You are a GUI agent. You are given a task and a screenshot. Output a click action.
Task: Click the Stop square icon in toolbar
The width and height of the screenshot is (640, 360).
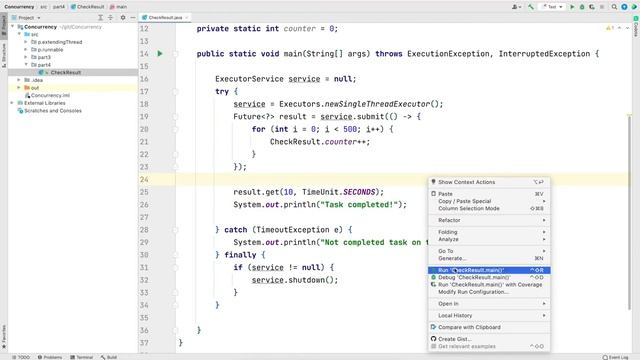click(x=602, y=7)
